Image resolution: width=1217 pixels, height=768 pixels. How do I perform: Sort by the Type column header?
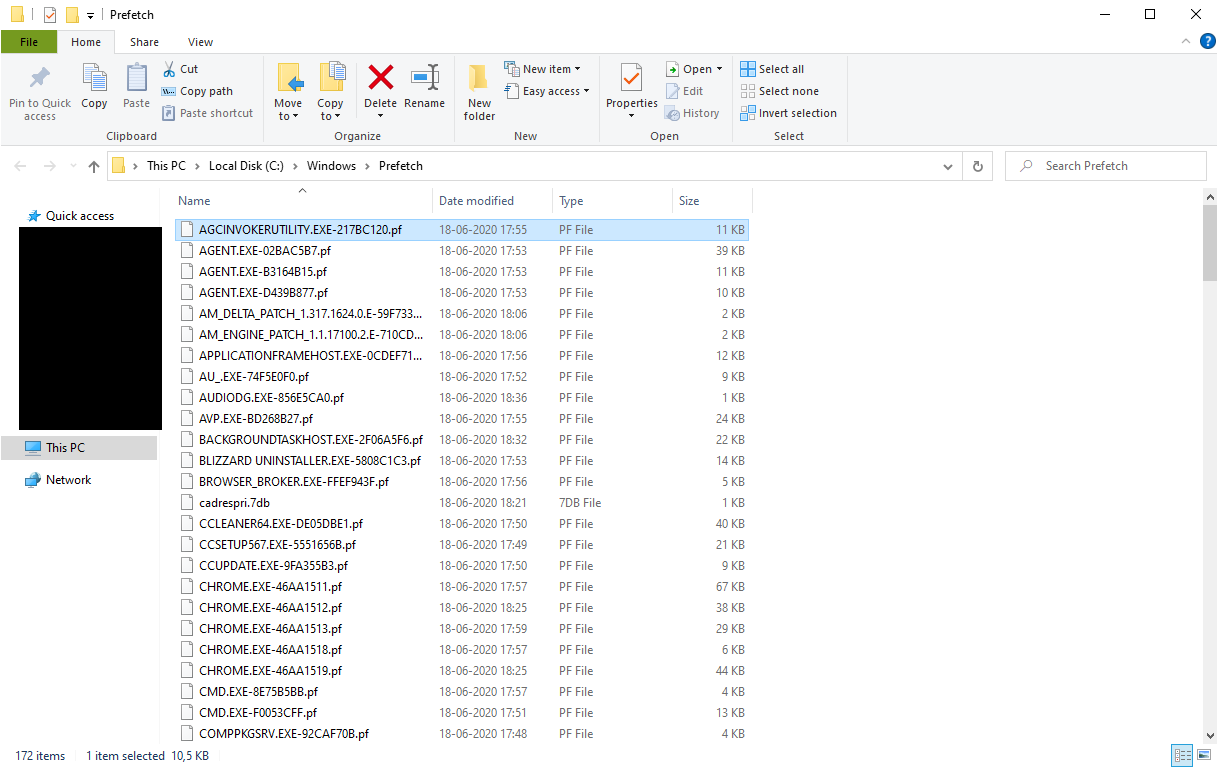[612, 201]
